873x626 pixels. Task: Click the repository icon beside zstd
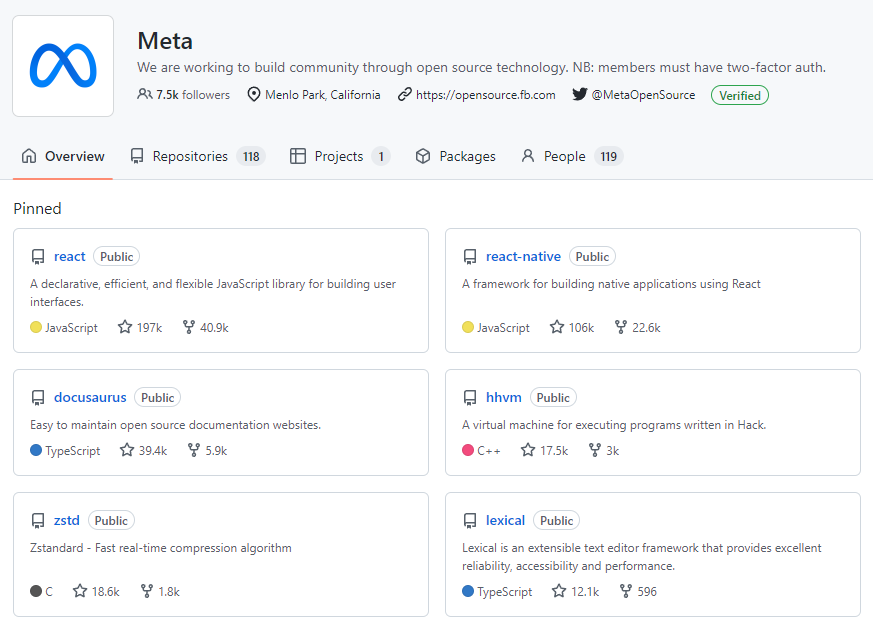click(x=38, y=521)
